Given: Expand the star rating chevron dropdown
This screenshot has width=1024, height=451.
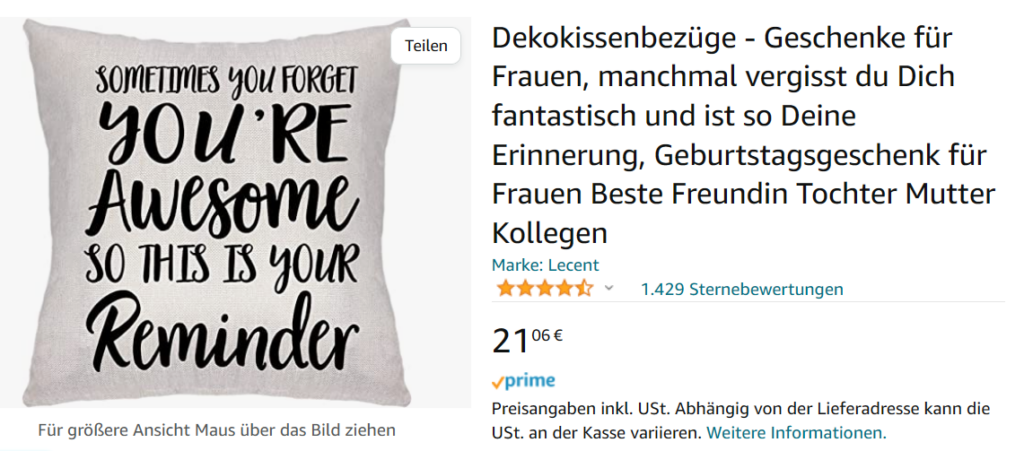Looking at the screenshot, I should pyautogui.click(x=609, y=288).
